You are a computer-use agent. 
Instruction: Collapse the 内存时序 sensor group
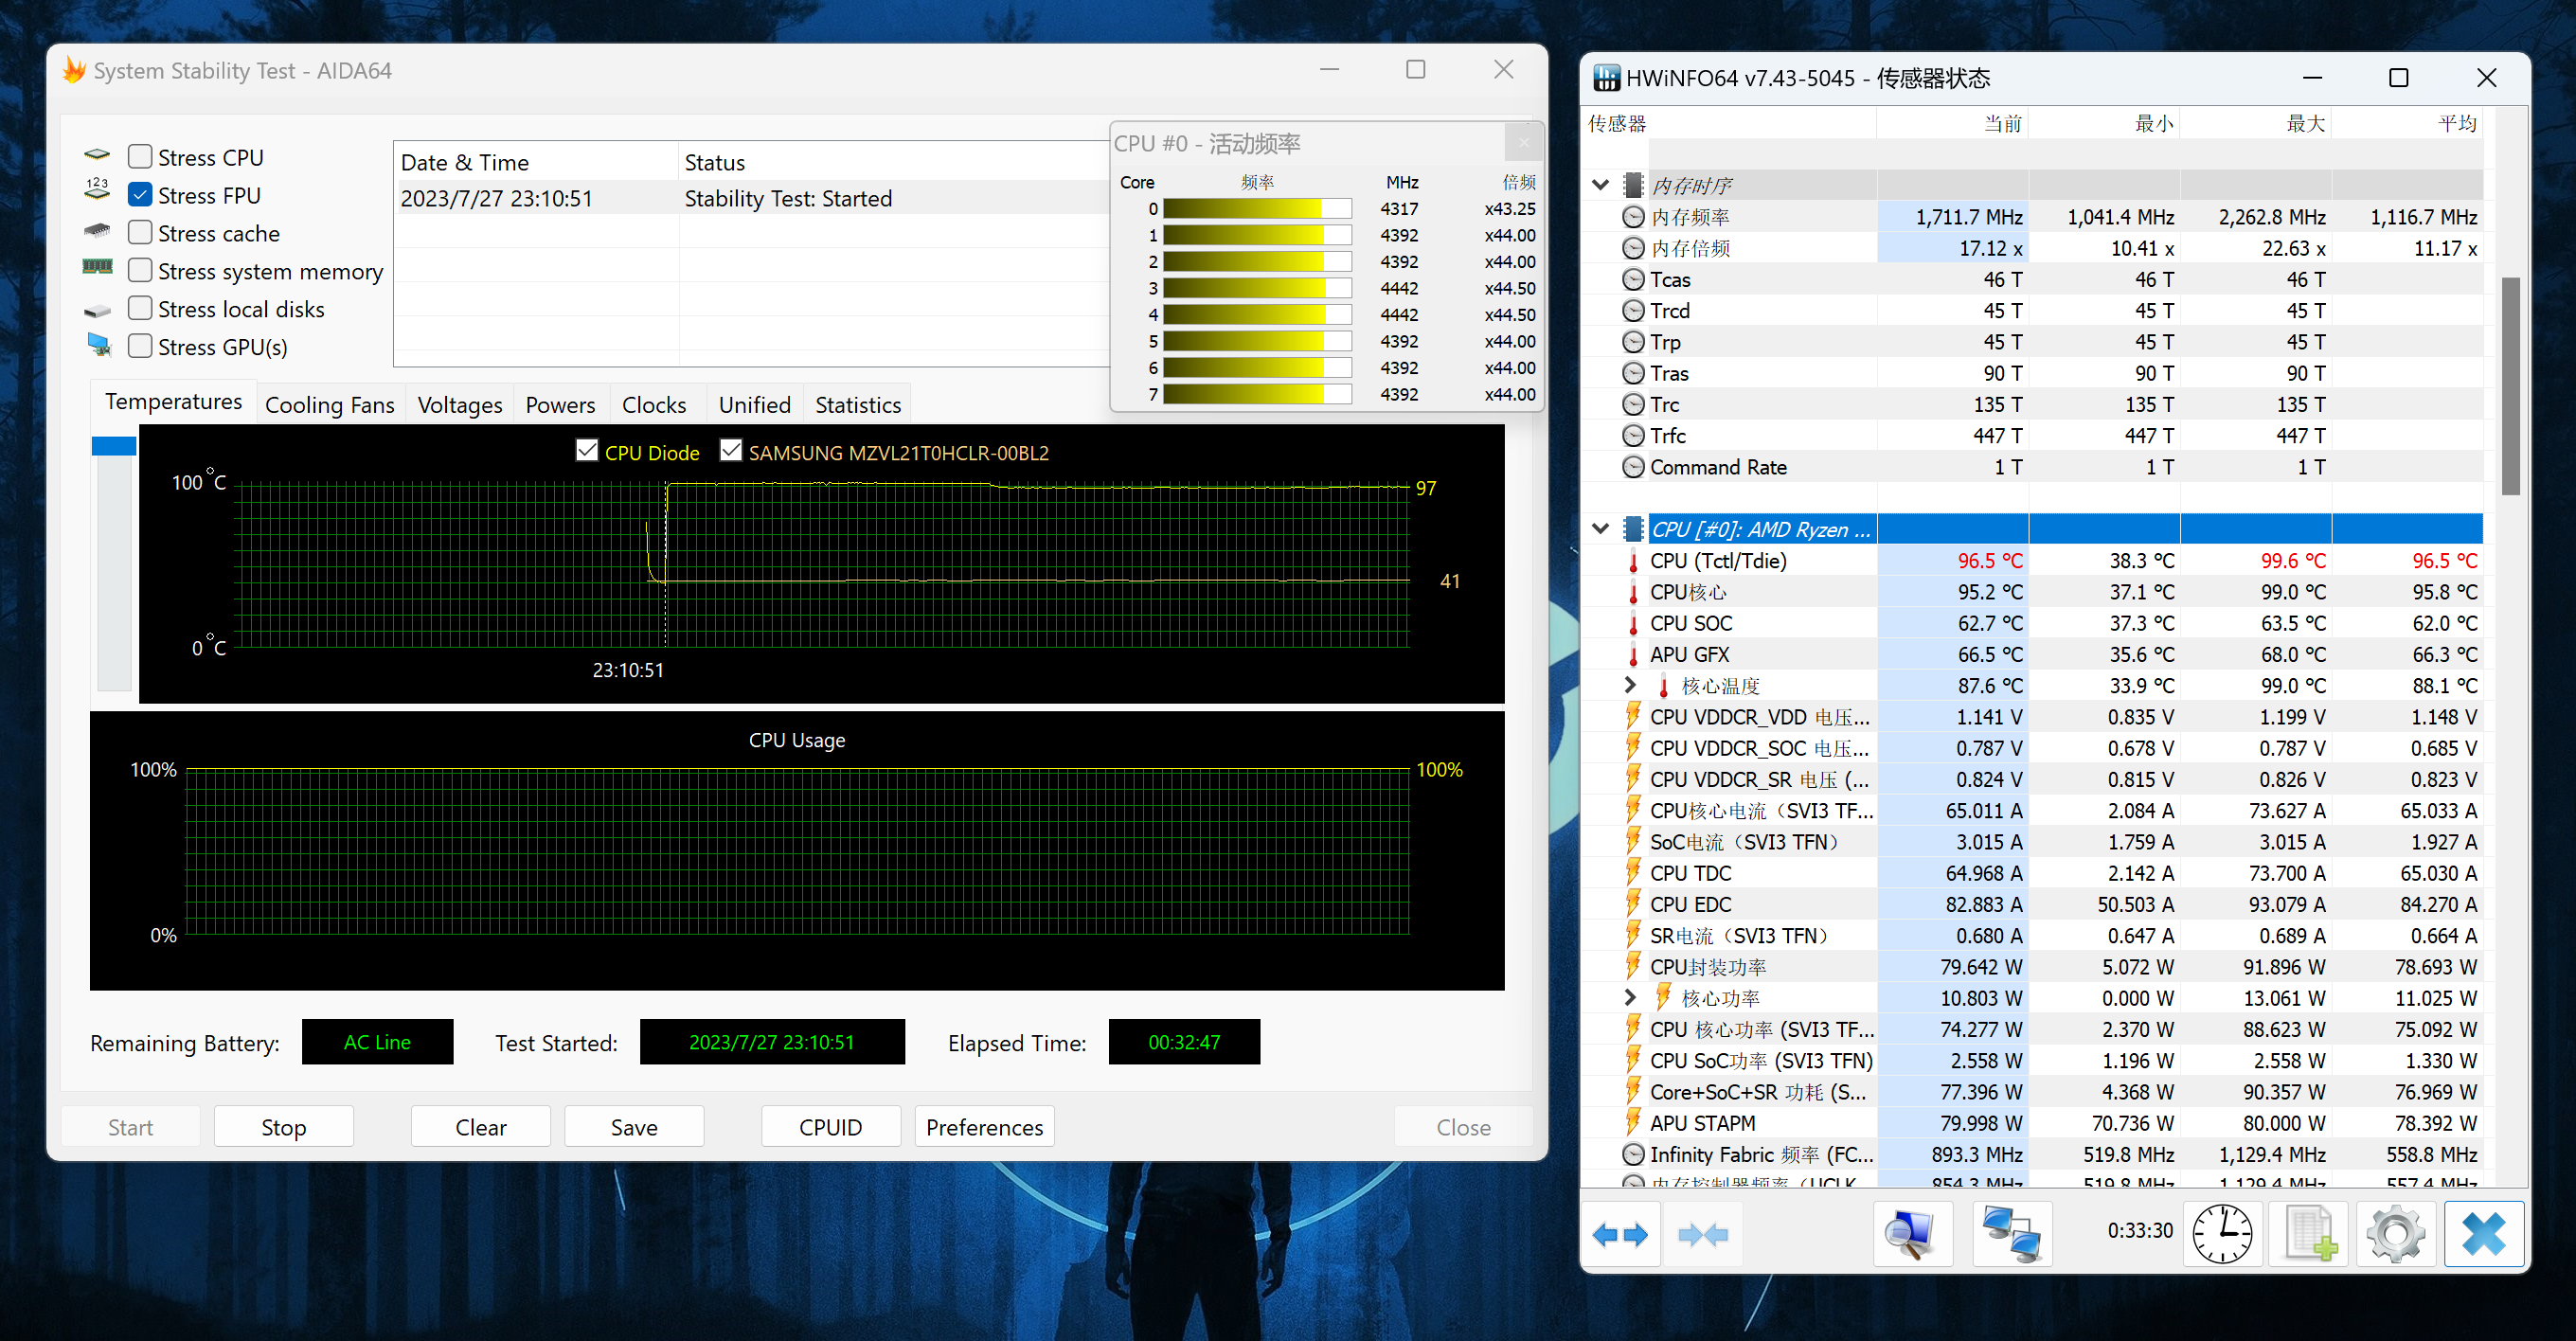1600,185
